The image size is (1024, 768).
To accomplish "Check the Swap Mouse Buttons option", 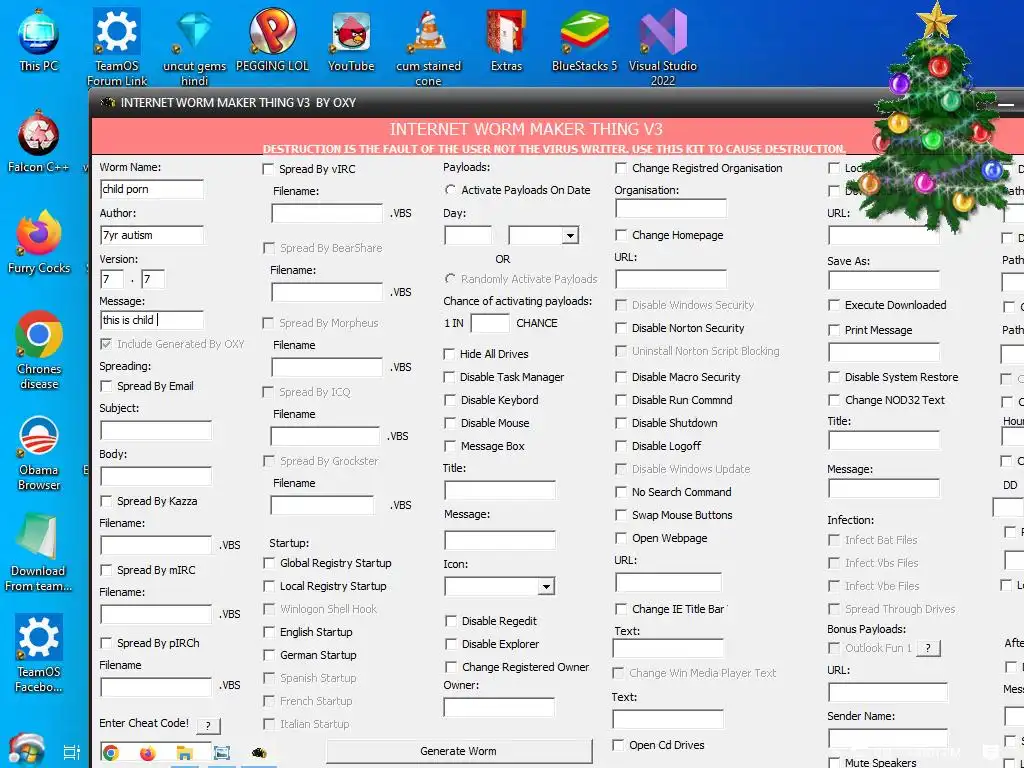I will (x=621, y=515).
